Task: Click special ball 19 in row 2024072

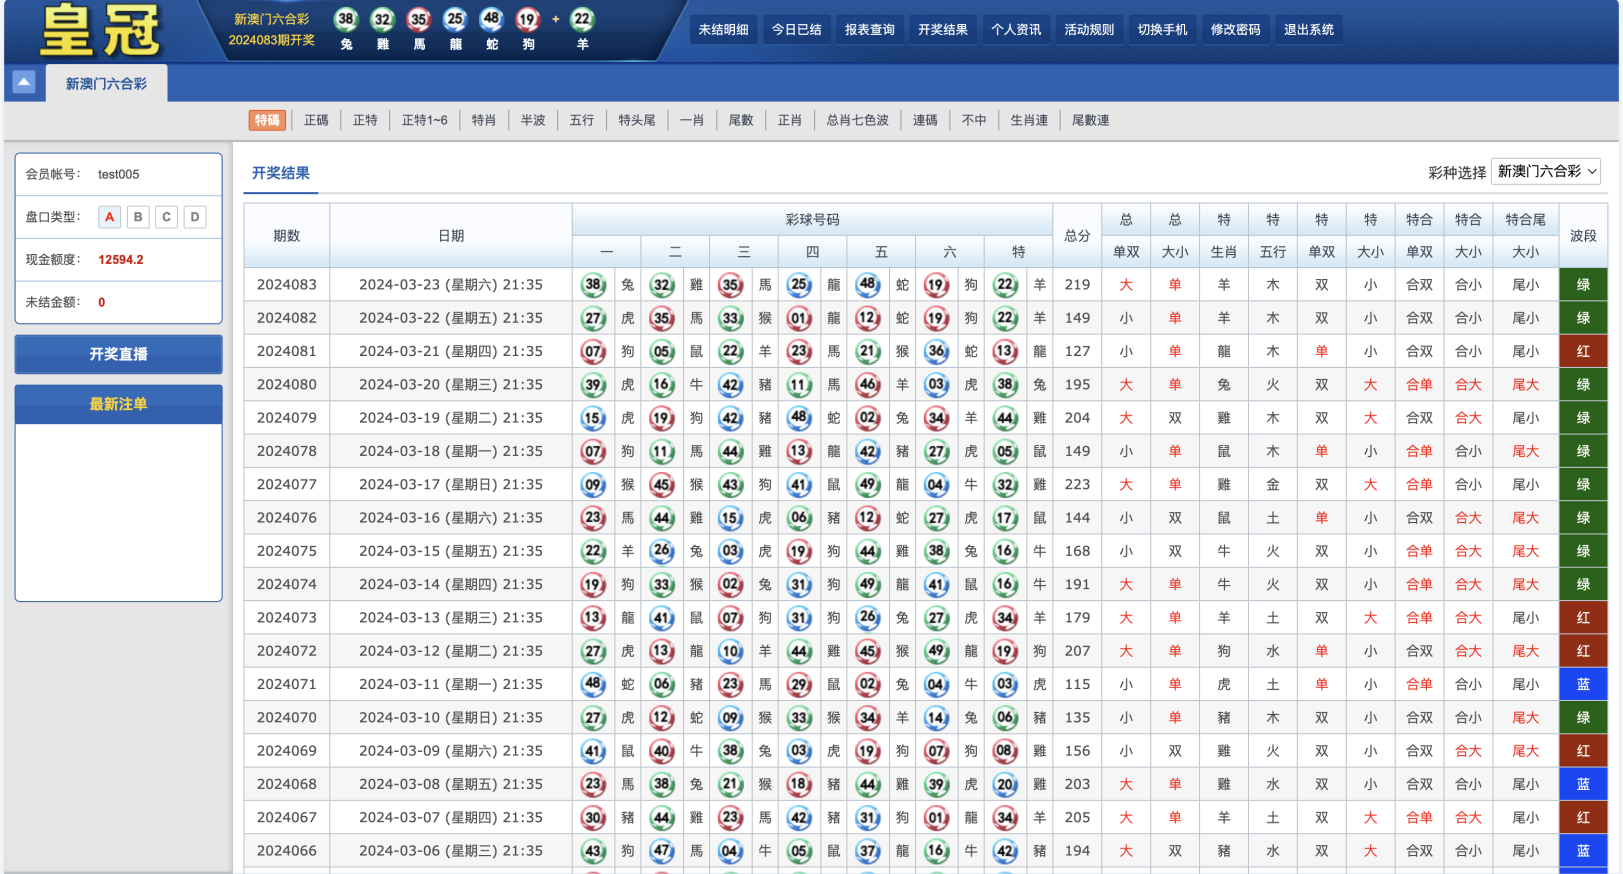Action: coord(1005,651)
